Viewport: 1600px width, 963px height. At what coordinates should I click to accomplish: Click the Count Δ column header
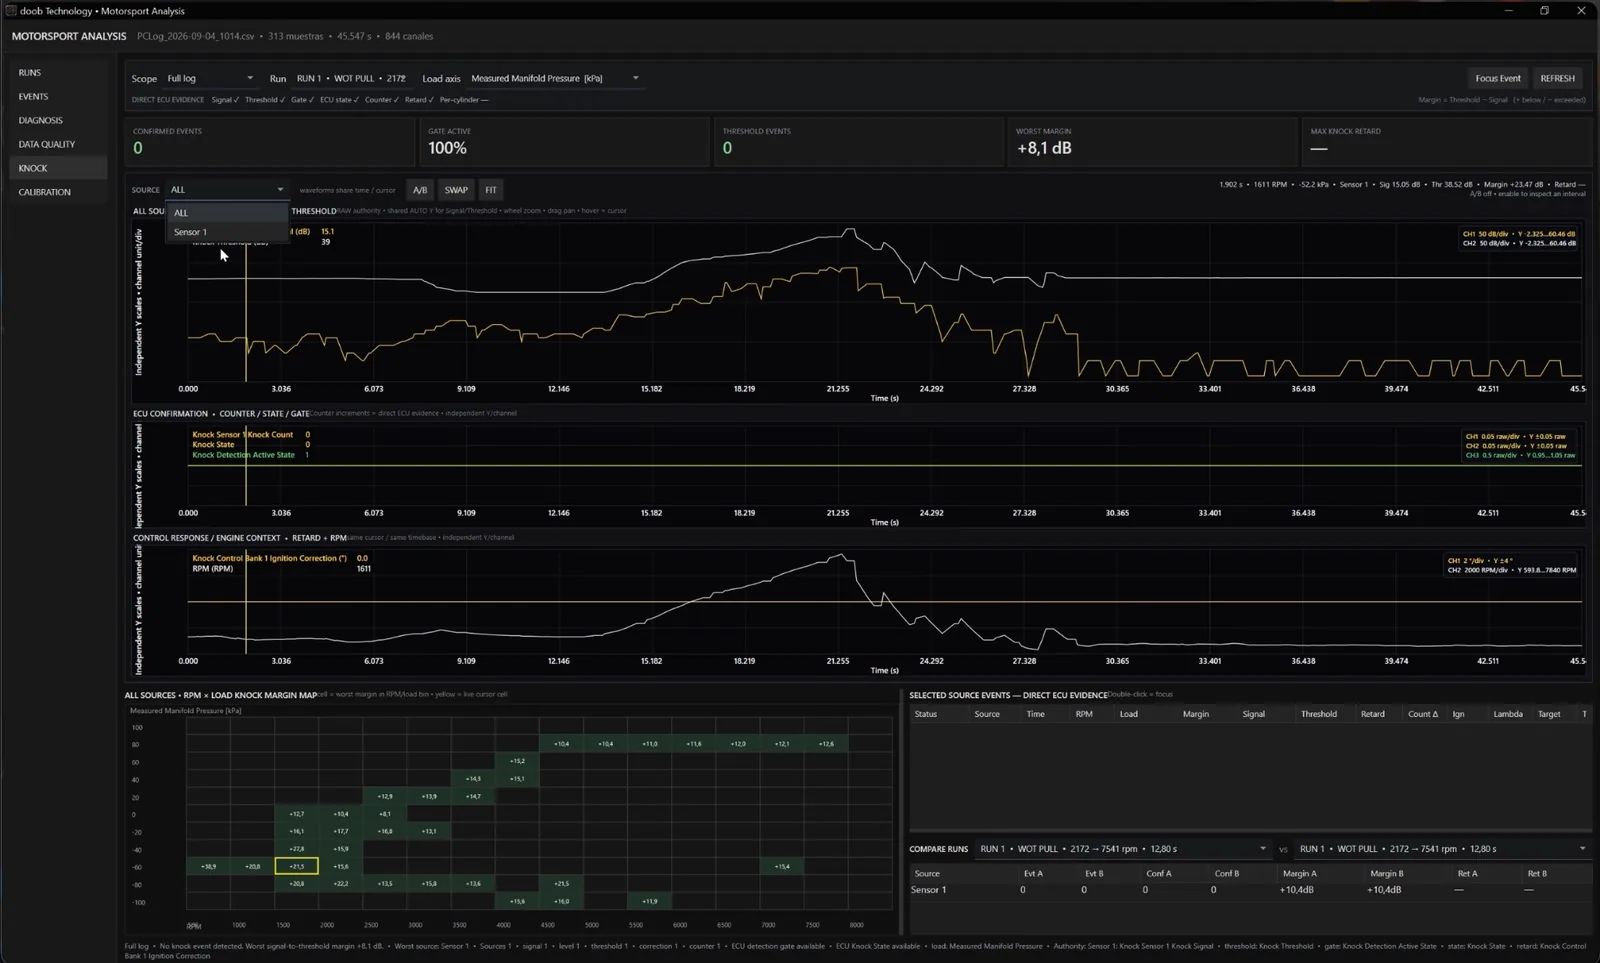coord(1423,714)
